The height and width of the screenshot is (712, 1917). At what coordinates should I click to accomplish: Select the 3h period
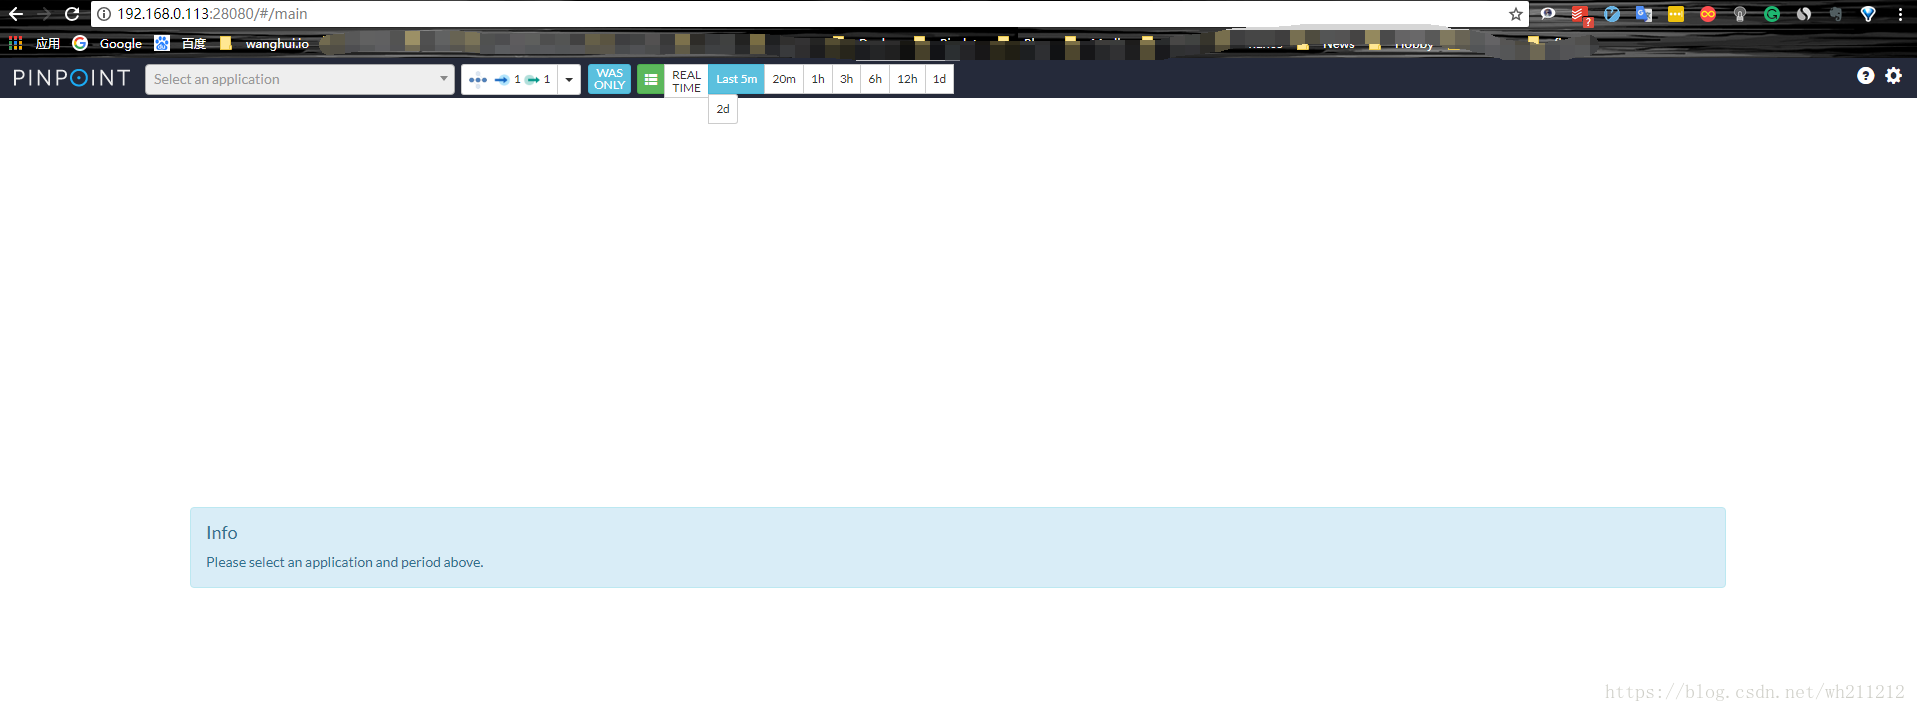click(847, 79)
